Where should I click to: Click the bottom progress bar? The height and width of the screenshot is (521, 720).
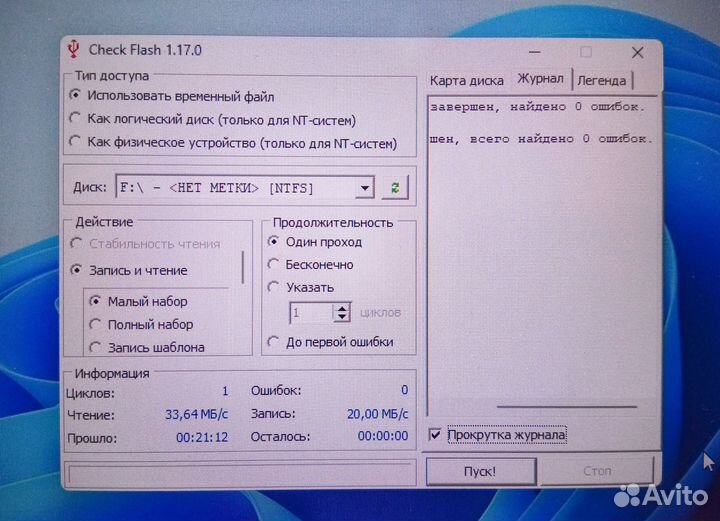240,473
